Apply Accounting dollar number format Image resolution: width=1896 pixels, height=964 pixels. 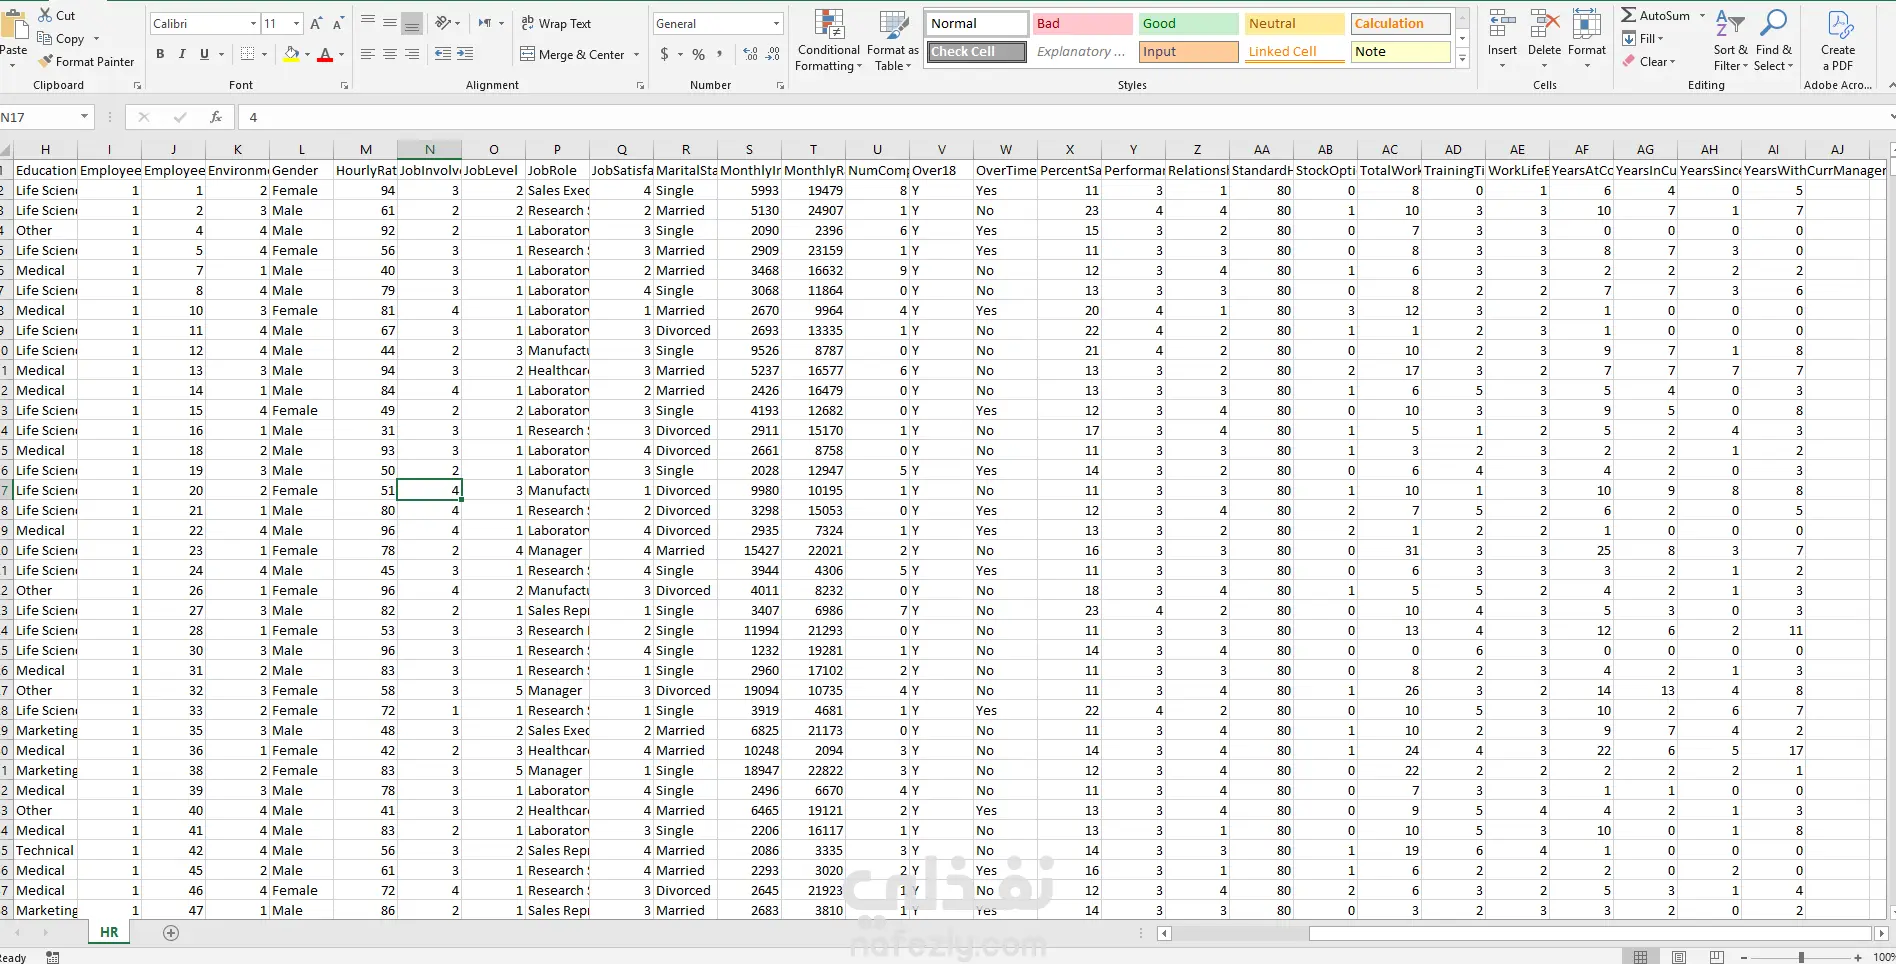[664, 54]
